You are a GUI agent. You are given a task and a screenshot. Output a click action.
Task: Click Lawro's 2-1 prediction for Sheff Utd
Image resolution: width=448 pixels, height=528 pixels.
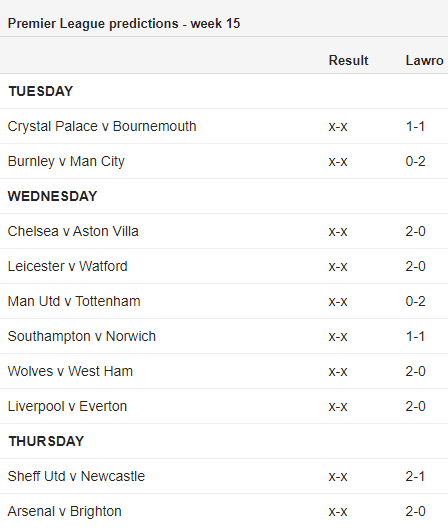415,476
